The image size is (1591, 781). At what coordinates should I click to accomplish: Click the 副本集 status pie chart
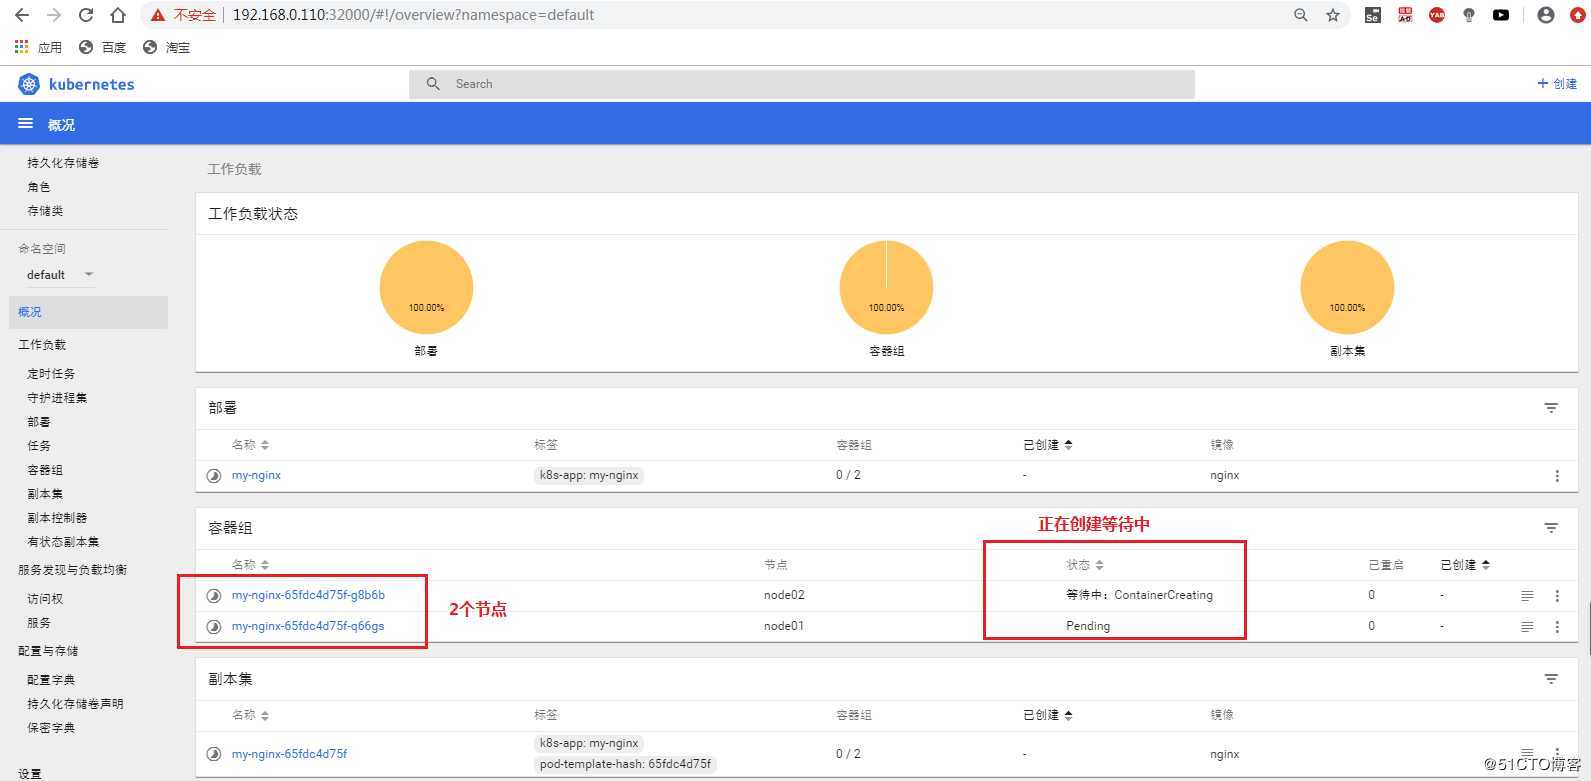1347,287
